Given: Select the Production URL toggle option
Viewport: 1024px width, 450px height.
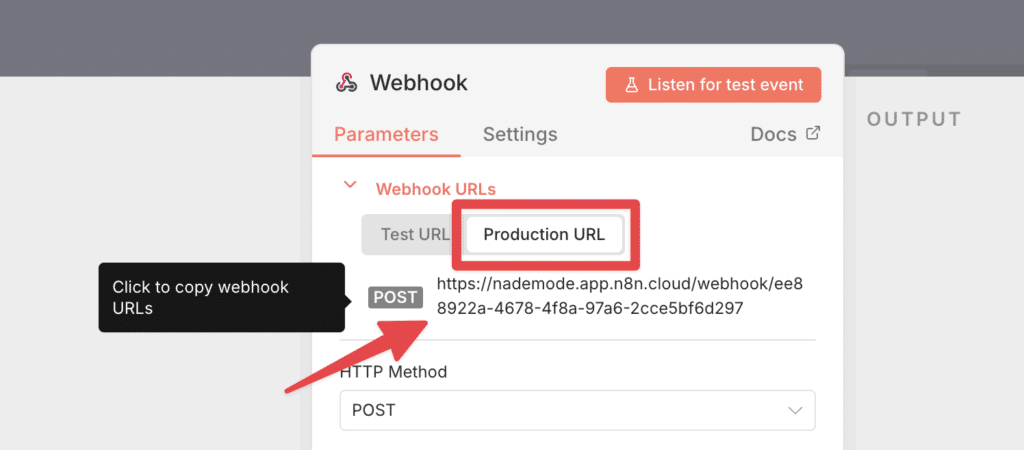Looking at the screenshot, I should [544, 235].
